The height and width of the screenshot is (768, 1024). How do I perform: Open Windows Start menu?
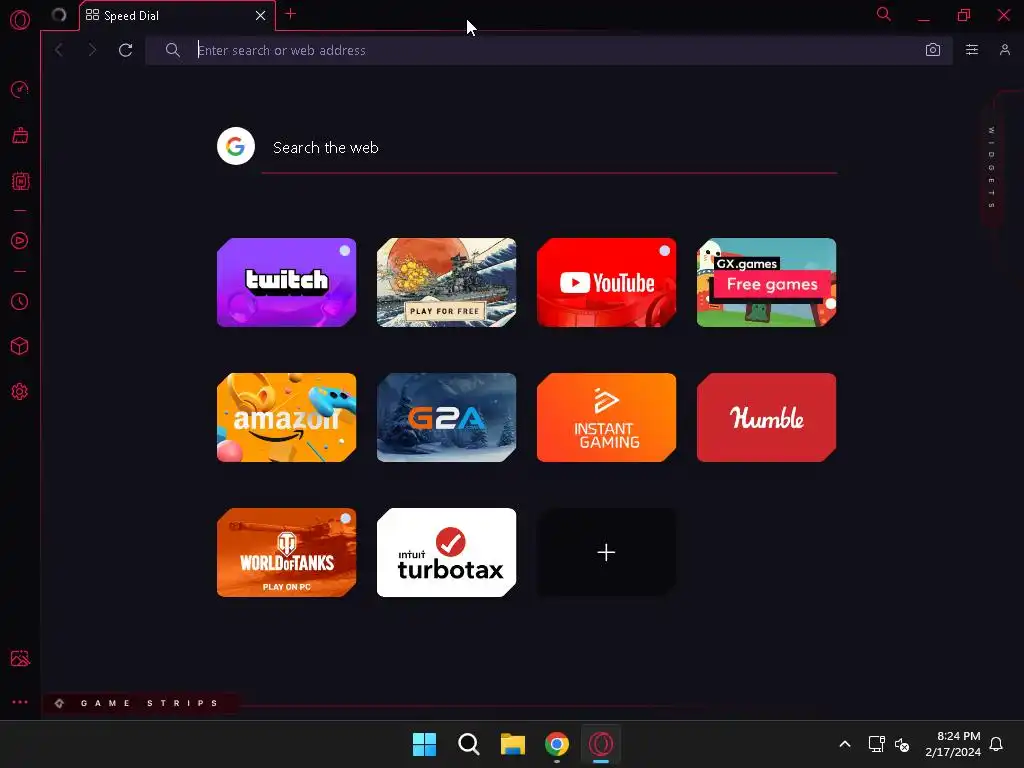pyautogui.click(x=424, y=744)
